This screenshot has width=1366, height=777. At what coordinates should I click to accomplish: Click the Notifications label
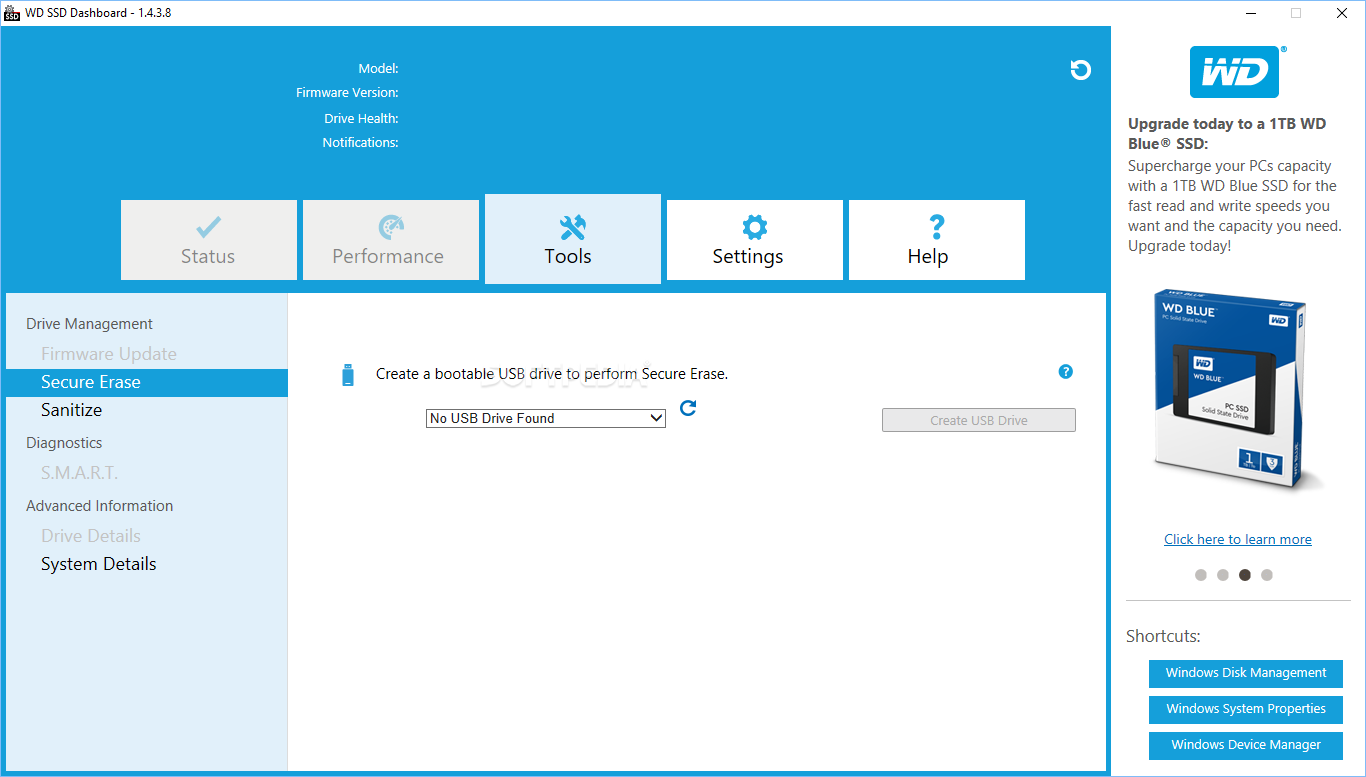click(360, 143)
